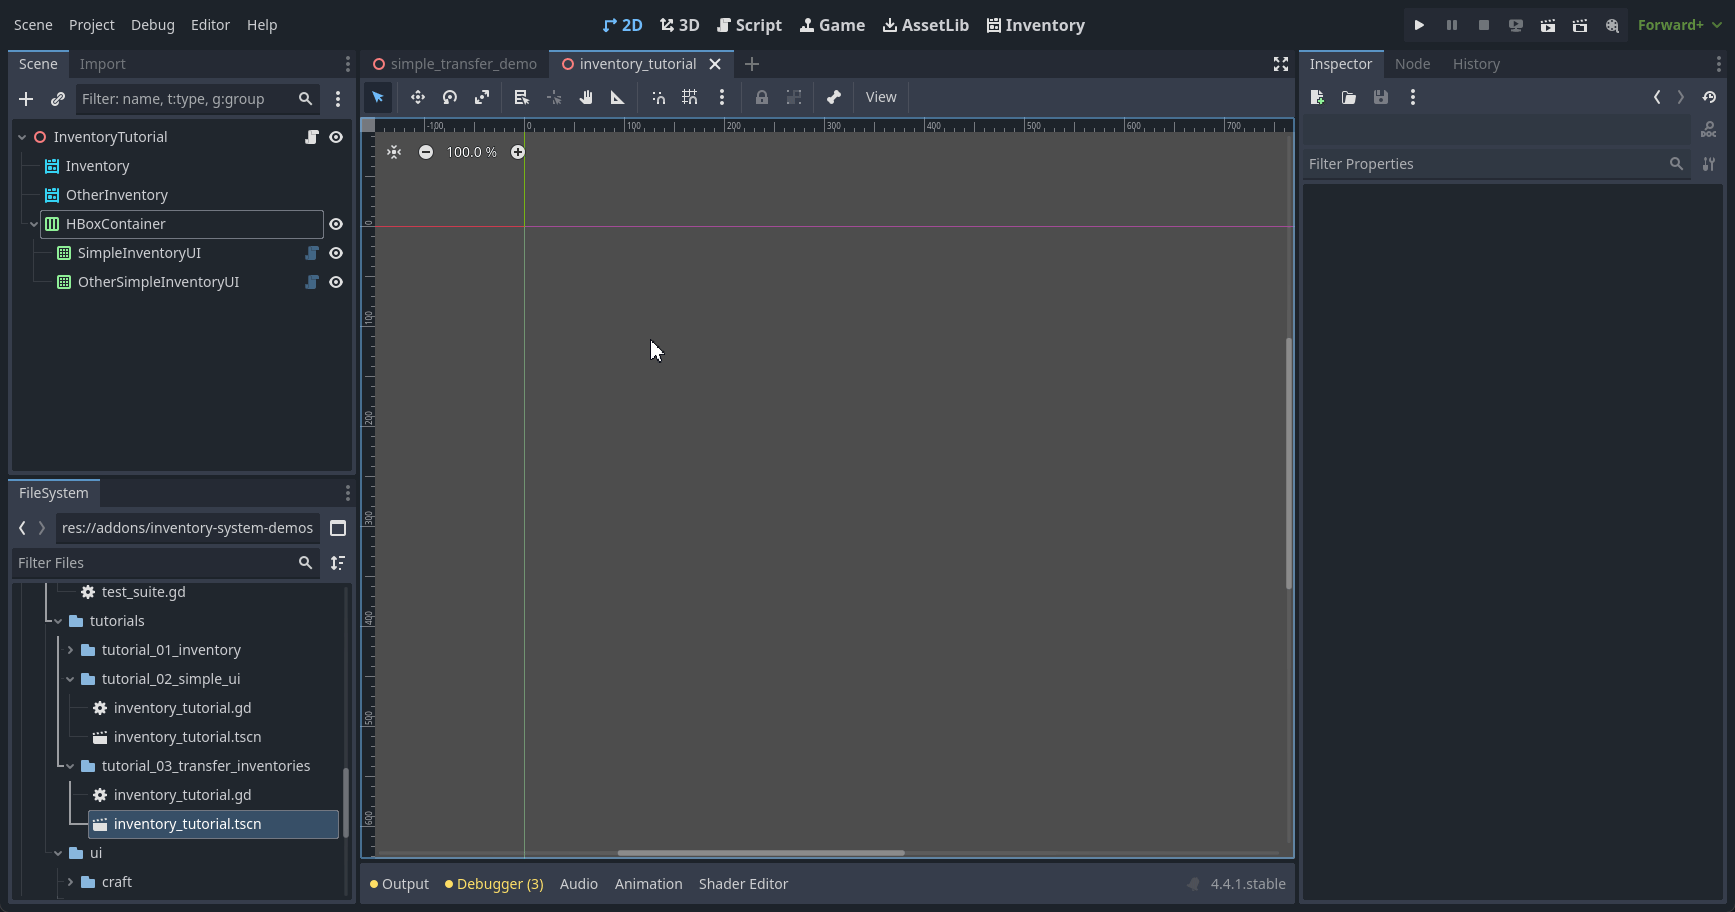Collapse the InventoryTutorial root node
This screenshot has width=1735, height=912.
[22, 137]
